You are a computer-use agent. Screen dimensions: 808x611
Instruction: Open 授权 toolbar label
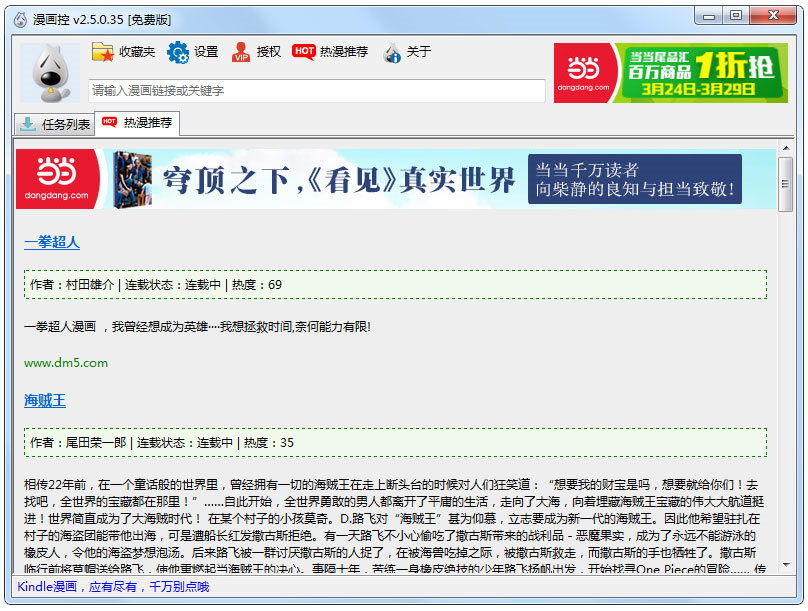pyautogui.click(x=269, y=52)
